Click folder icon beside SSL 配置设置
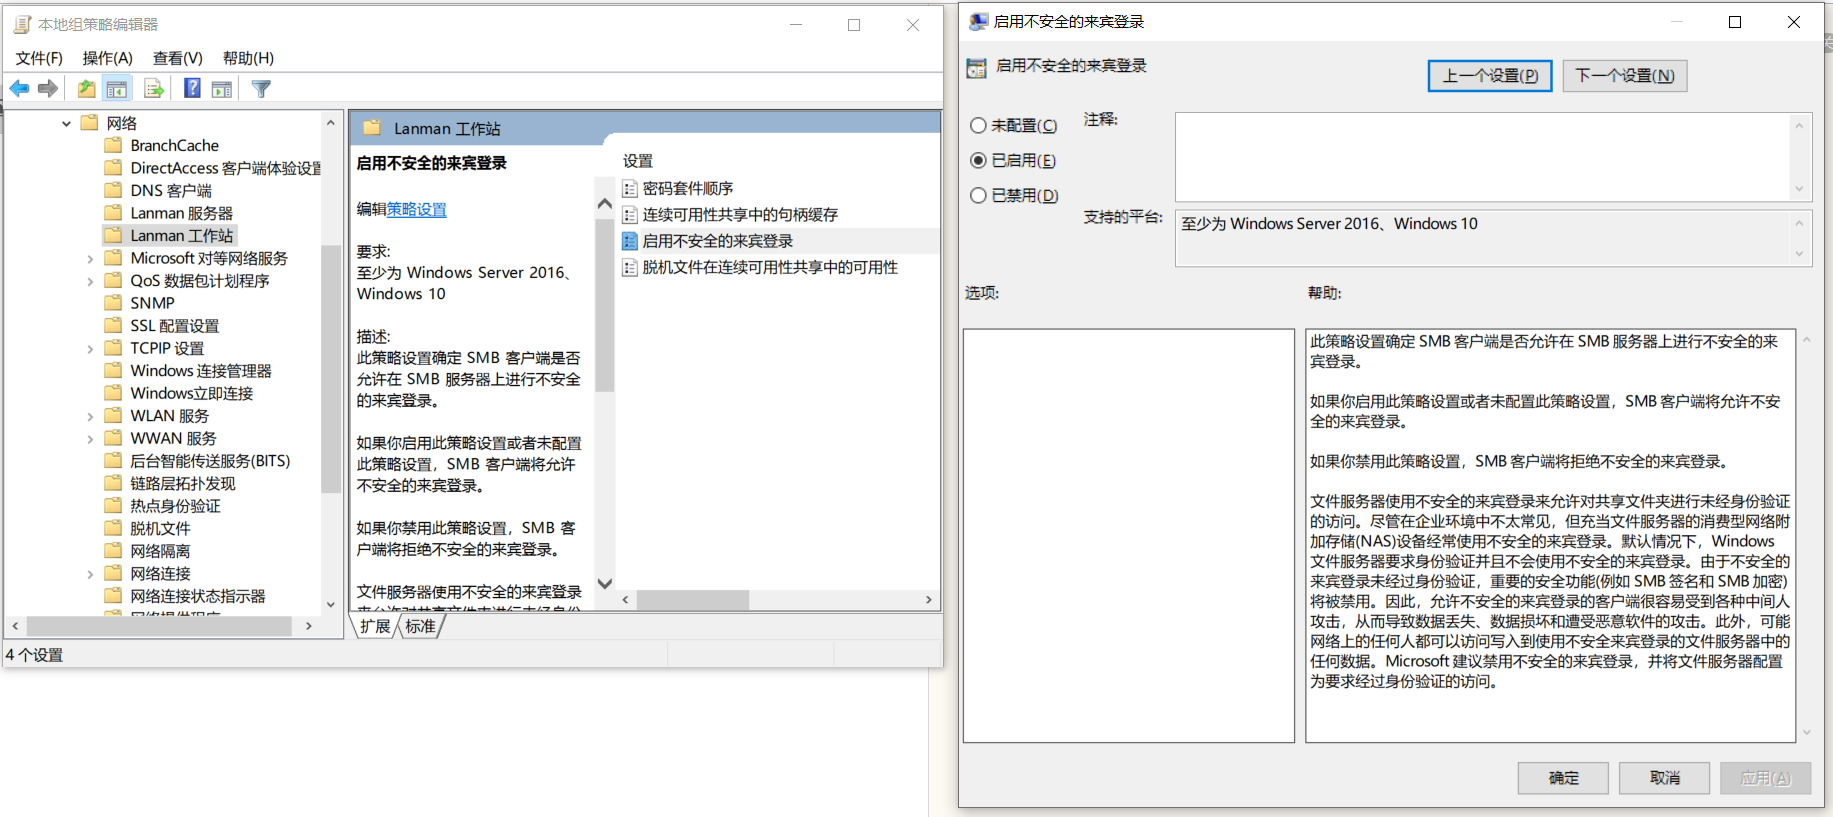Screen dimensions: 1833x817 [x=113, y=325]
